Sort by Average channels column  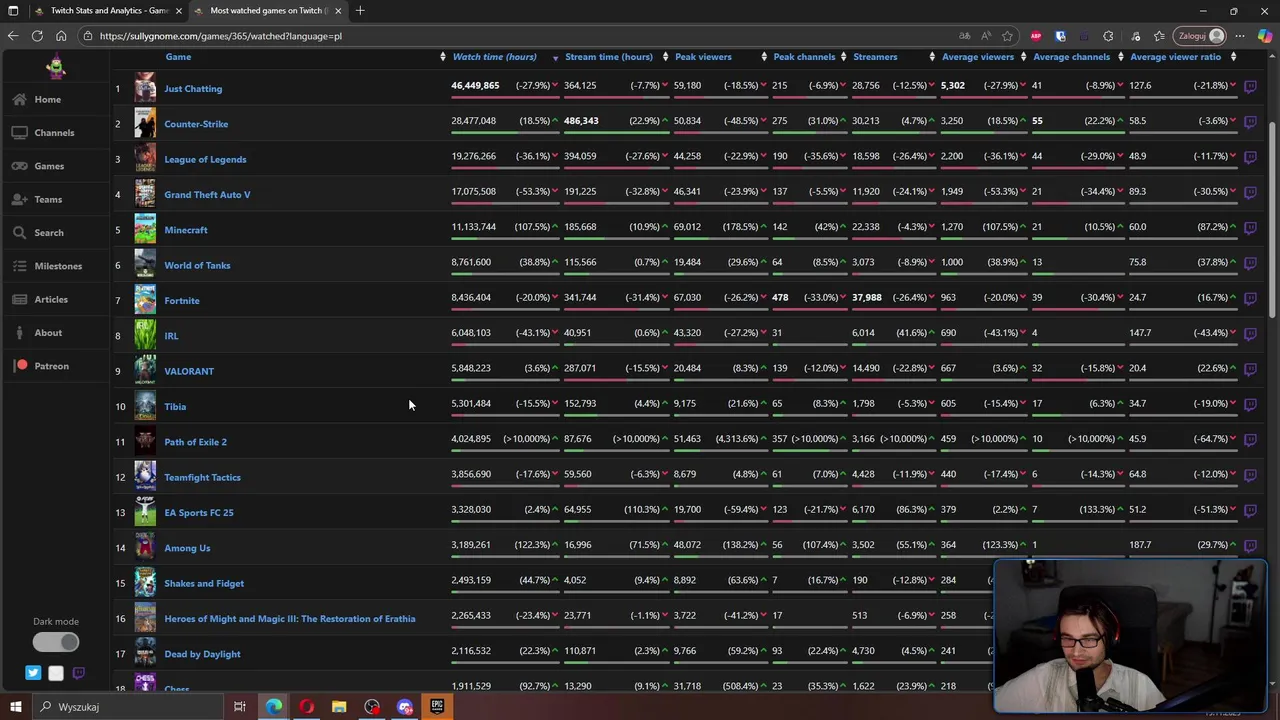click(x=1071, y=57)
